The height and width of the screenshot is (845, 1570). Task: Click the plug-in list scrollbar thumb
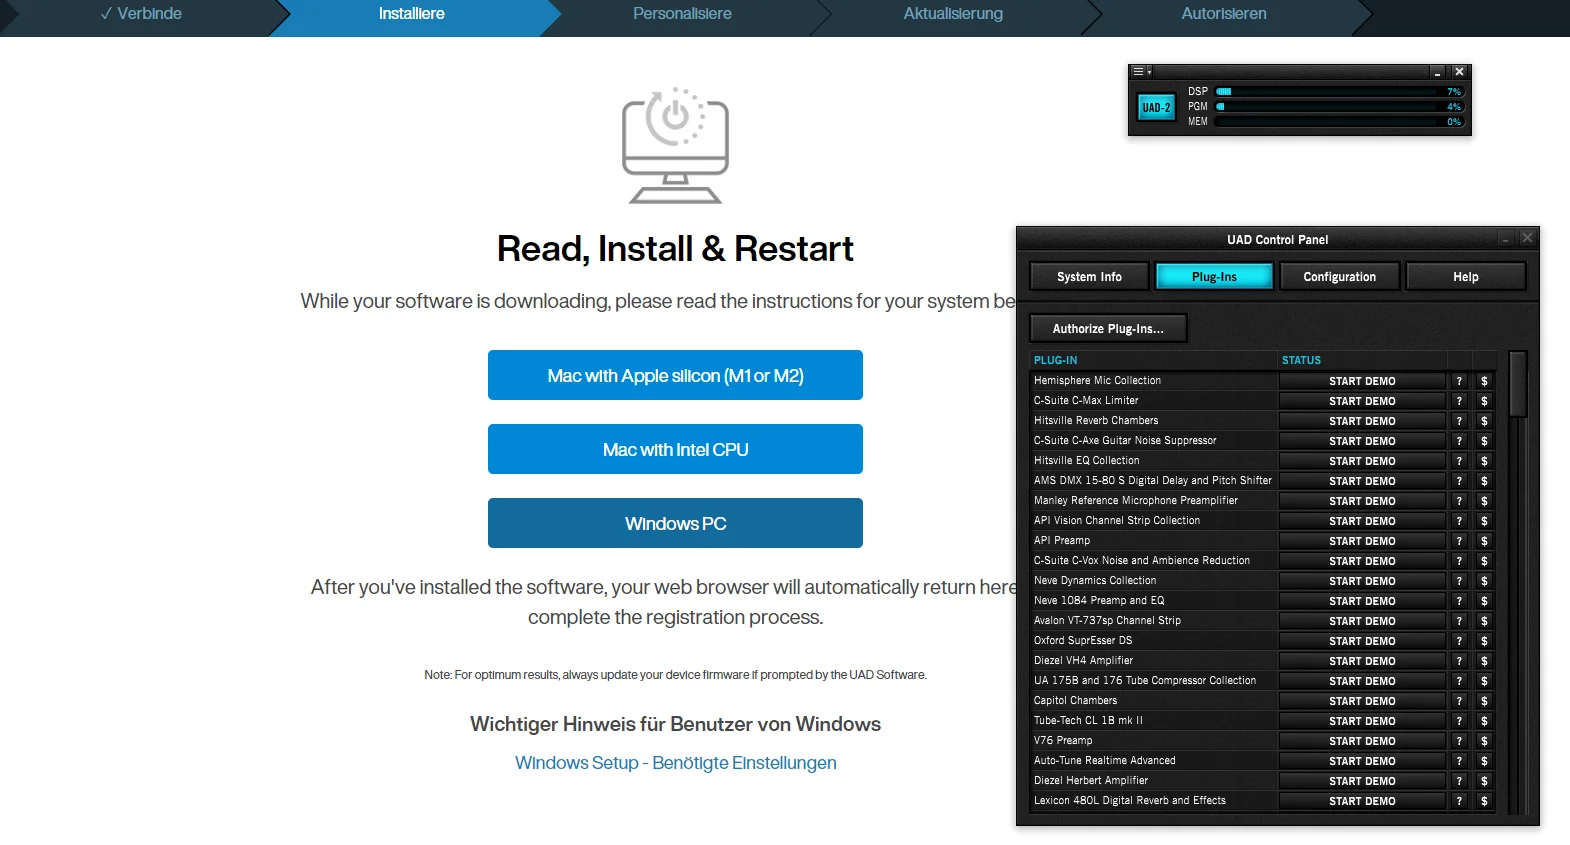click(1518, 384)
